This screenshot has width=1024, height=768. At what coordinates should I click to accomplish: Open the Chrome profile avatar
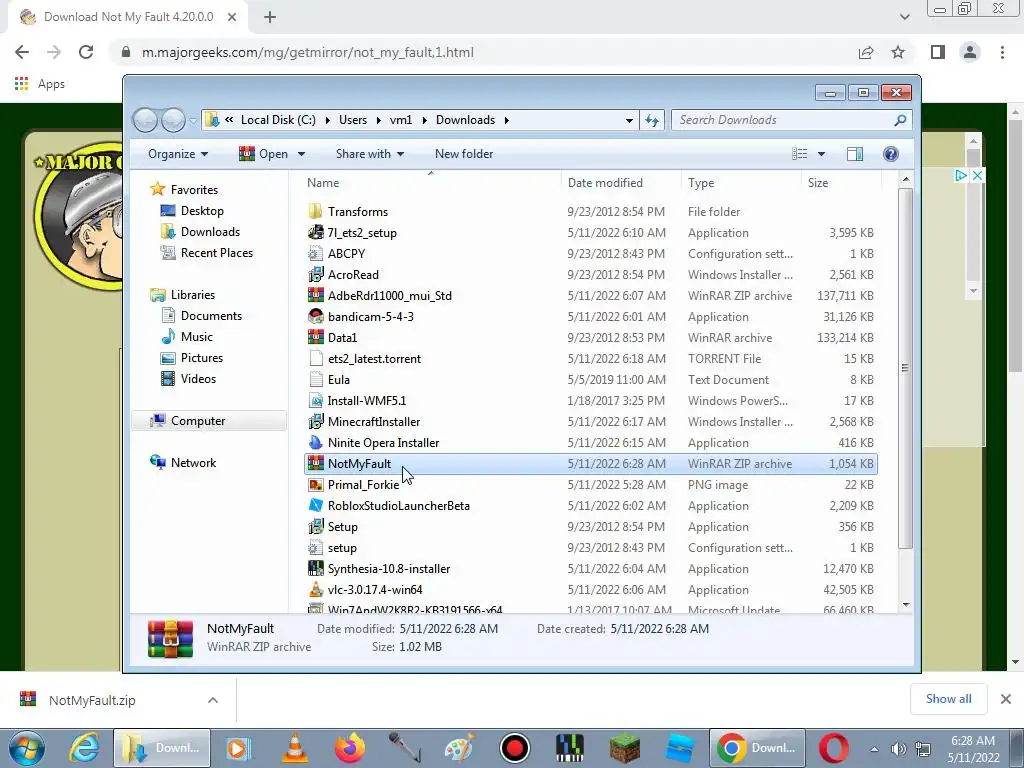coord(970,52)
